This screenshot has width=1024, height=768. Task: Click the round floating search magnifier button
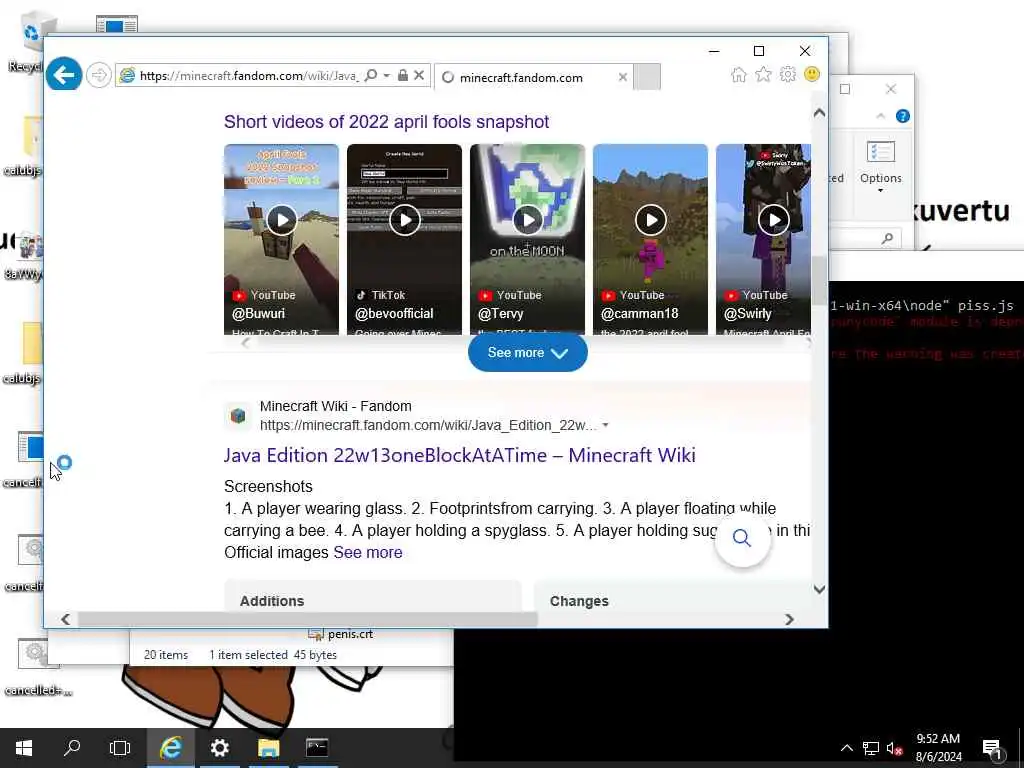tap(742, 538)
